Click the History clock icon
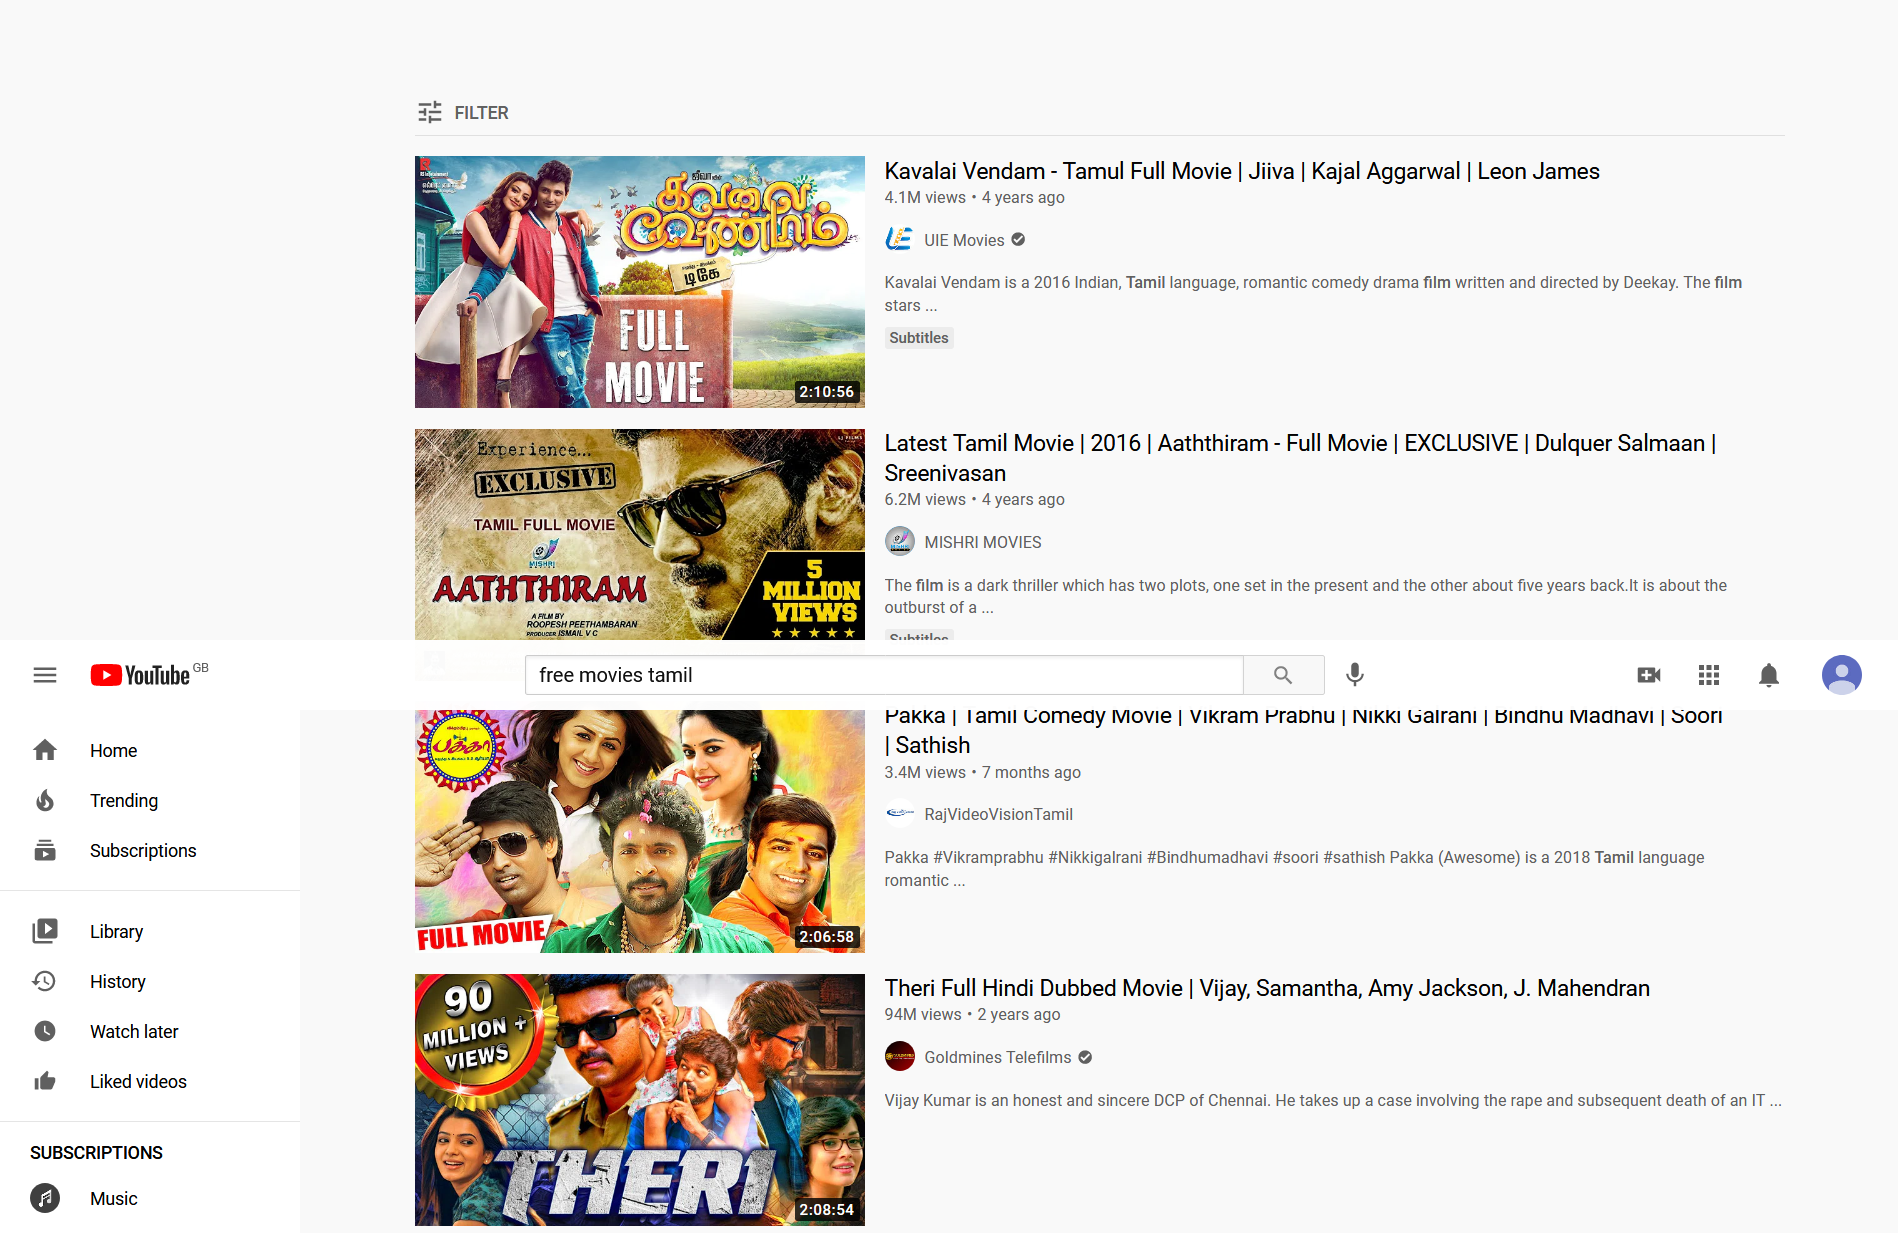 pyautogui.click(x=45, y=981)
